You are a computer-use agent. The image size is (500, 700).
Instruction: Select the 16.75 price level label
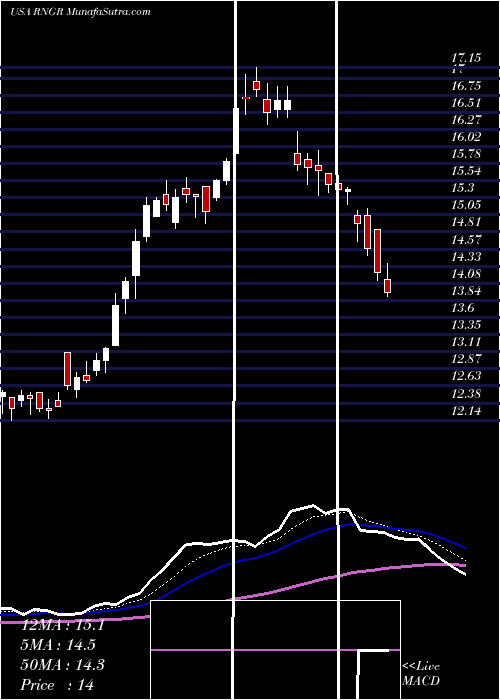[466, 86]
